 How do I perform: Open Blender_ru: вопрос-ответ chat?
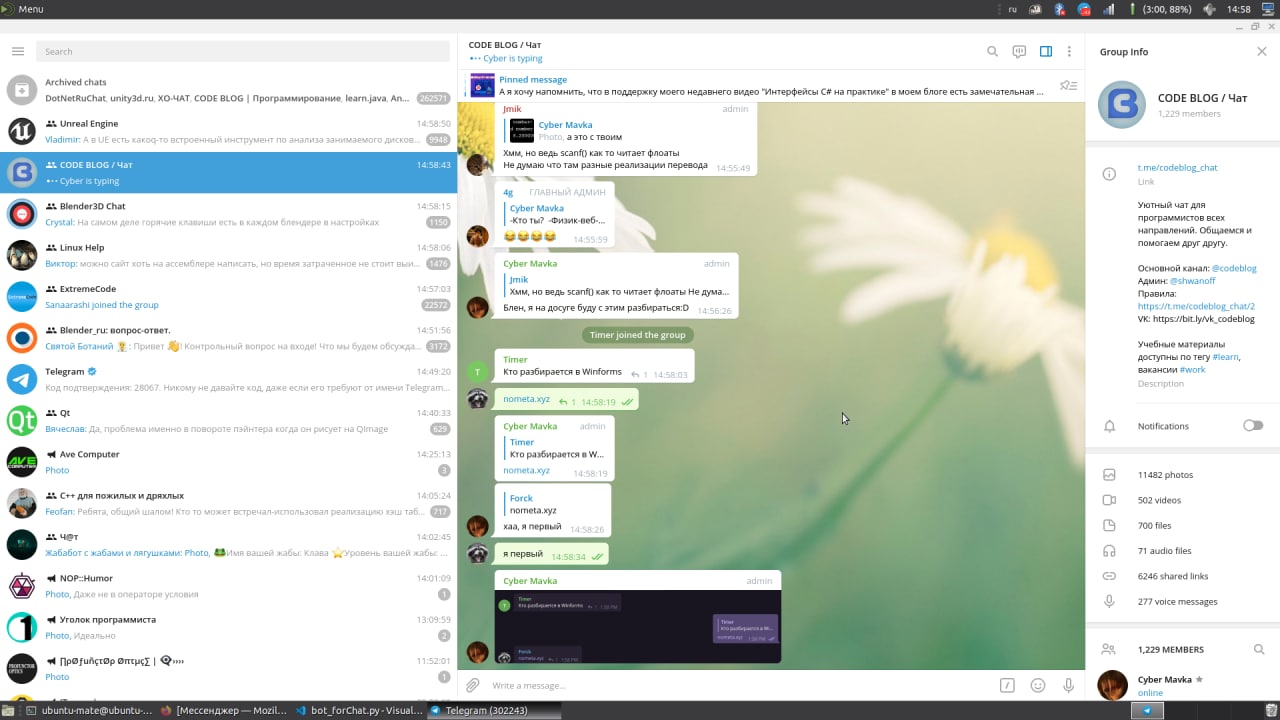pos(228,338)
